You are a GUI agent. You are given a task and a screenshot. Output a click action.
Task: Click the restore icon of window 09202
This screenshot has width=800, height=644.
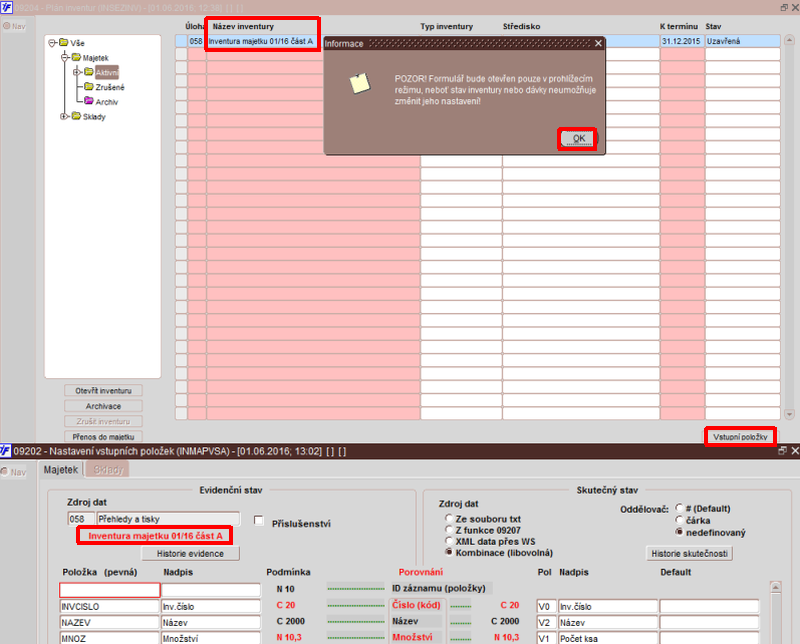783,451
